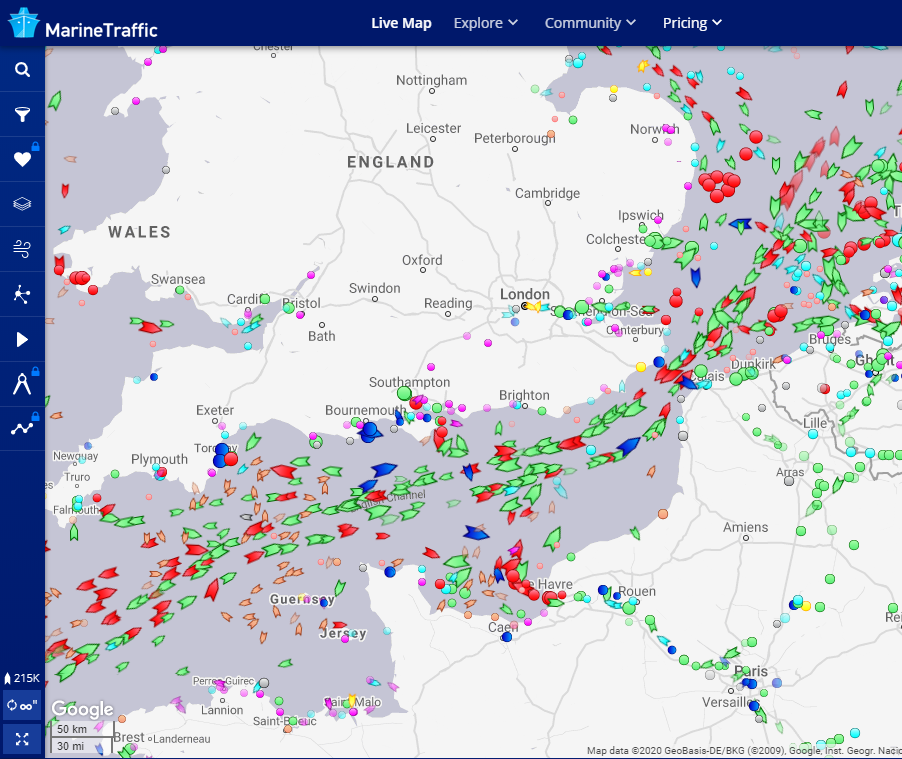Expand the Community dropdown menu
Screen dimensions: 902x759
click(590, 23)
